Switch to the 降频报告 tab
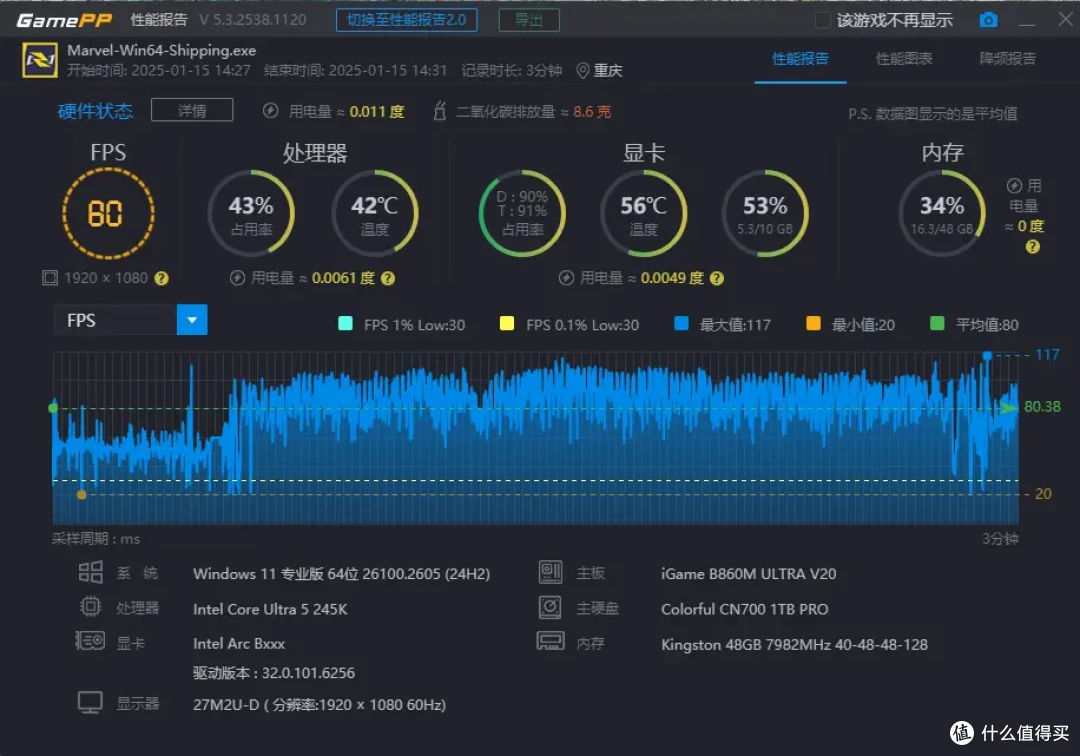 pos(1008,59)
